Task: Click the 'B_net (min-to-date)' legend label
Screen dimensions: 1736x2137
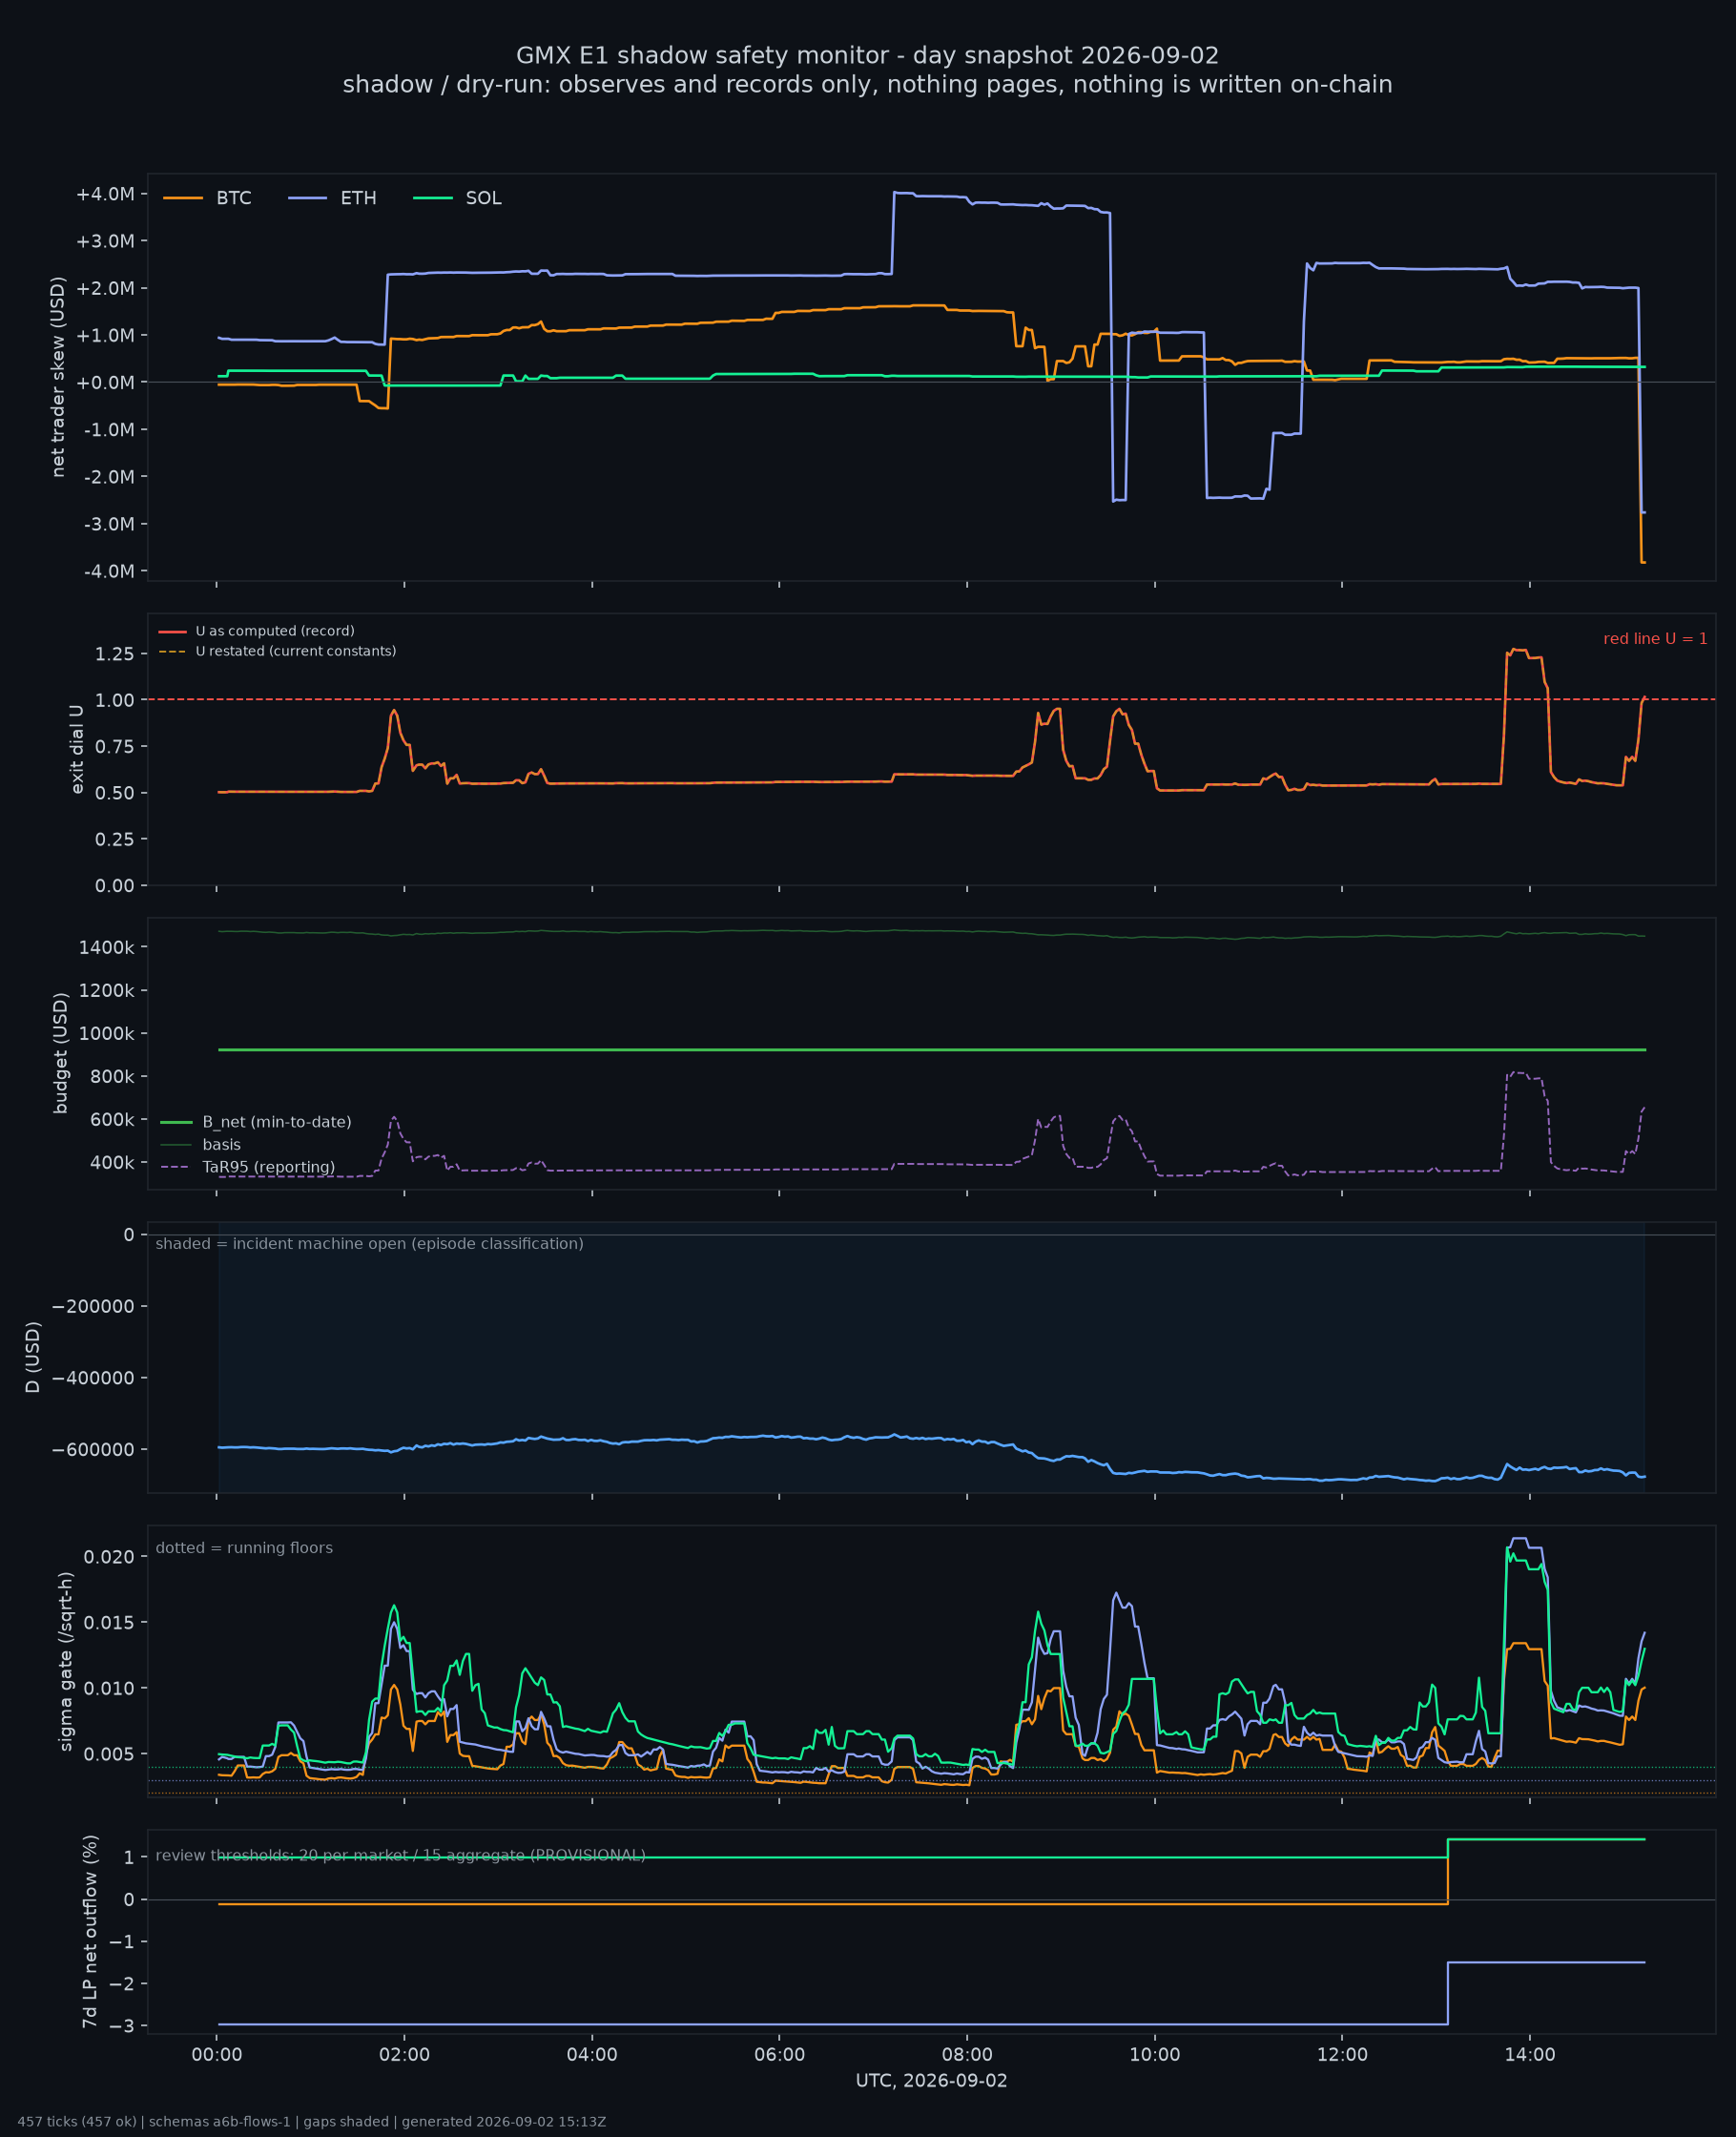Action: [x=277, y=1122]
